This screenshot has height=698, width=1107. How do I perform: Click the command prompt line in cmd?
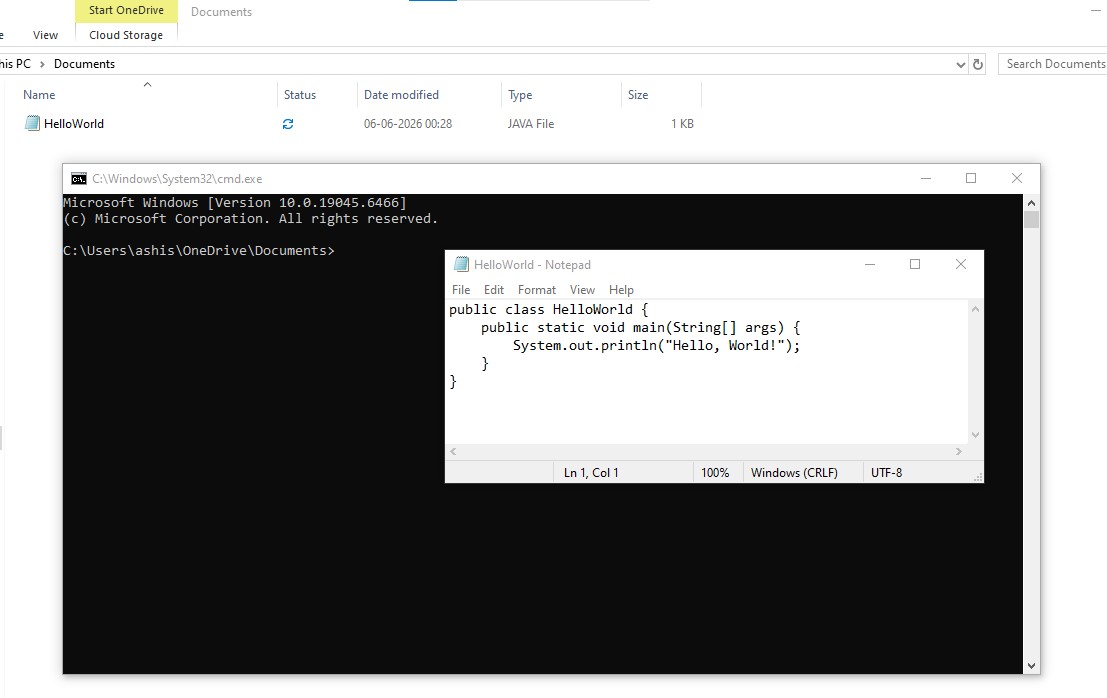[199, 251]
